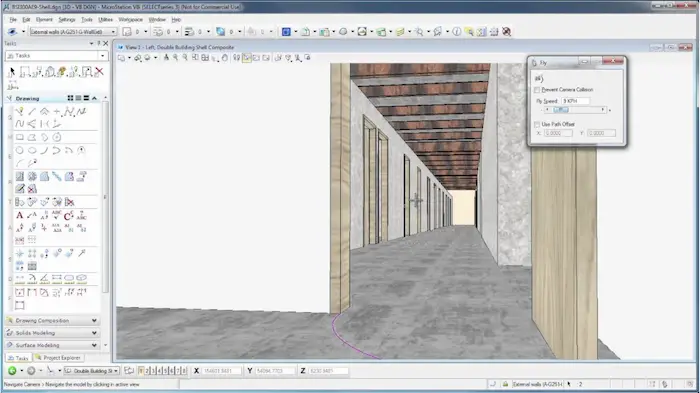The height and width of the screenshot is (393, 700).
Task: Open the Pan View hand tool
Action: coord(225,58)
